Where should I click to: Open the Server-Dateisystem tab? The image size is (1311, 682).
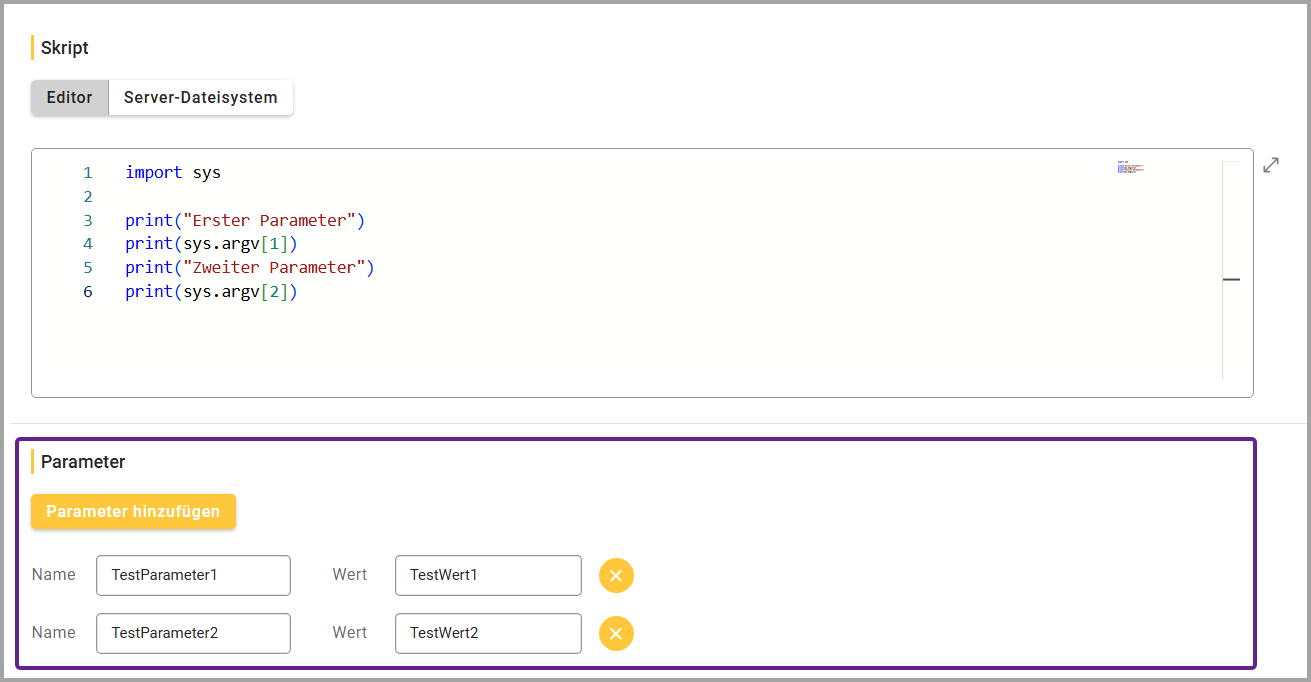tap(200, 98)
